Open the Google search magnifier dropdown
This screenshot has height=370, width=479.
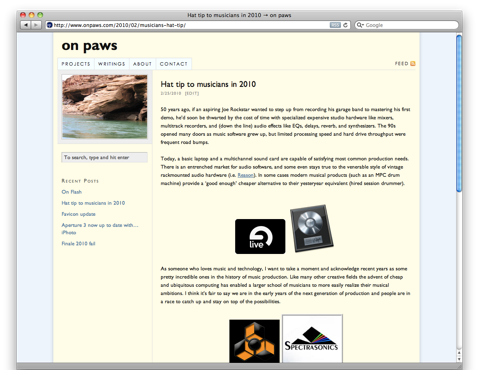[360, 25]
